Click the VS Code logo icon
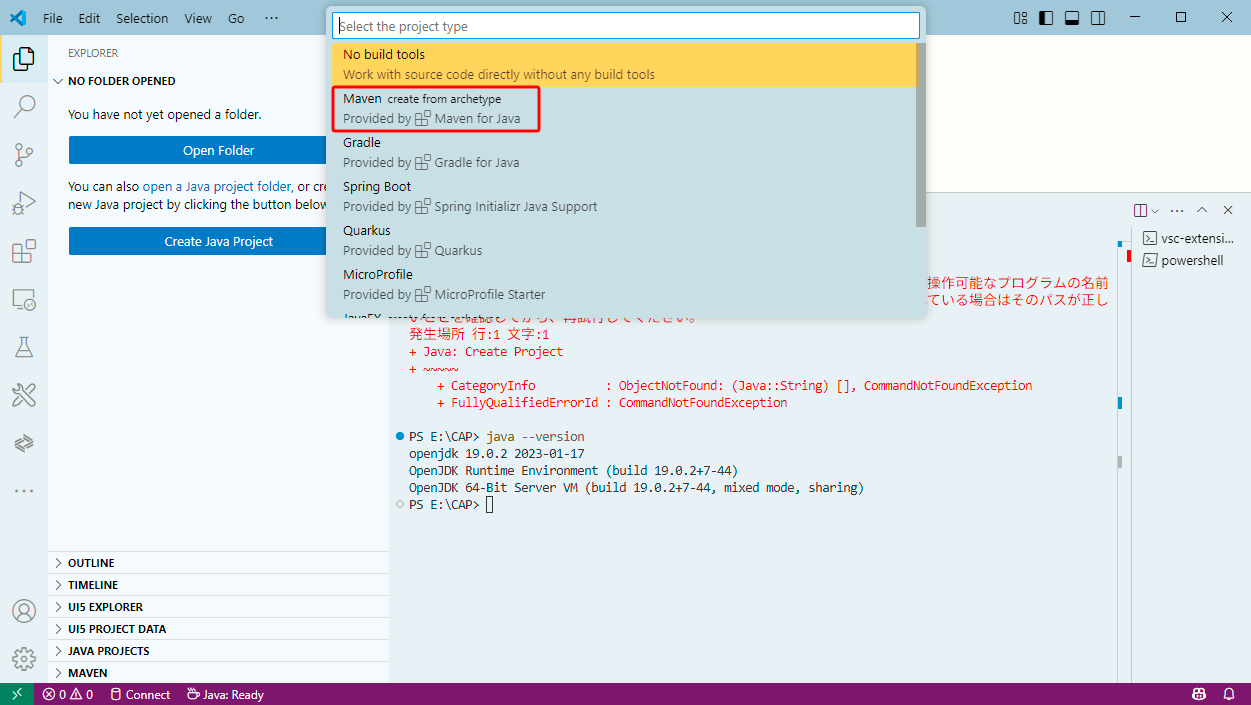Image resolution: width=1251 pixels, height=705 pixels. [x=18, y=18]
